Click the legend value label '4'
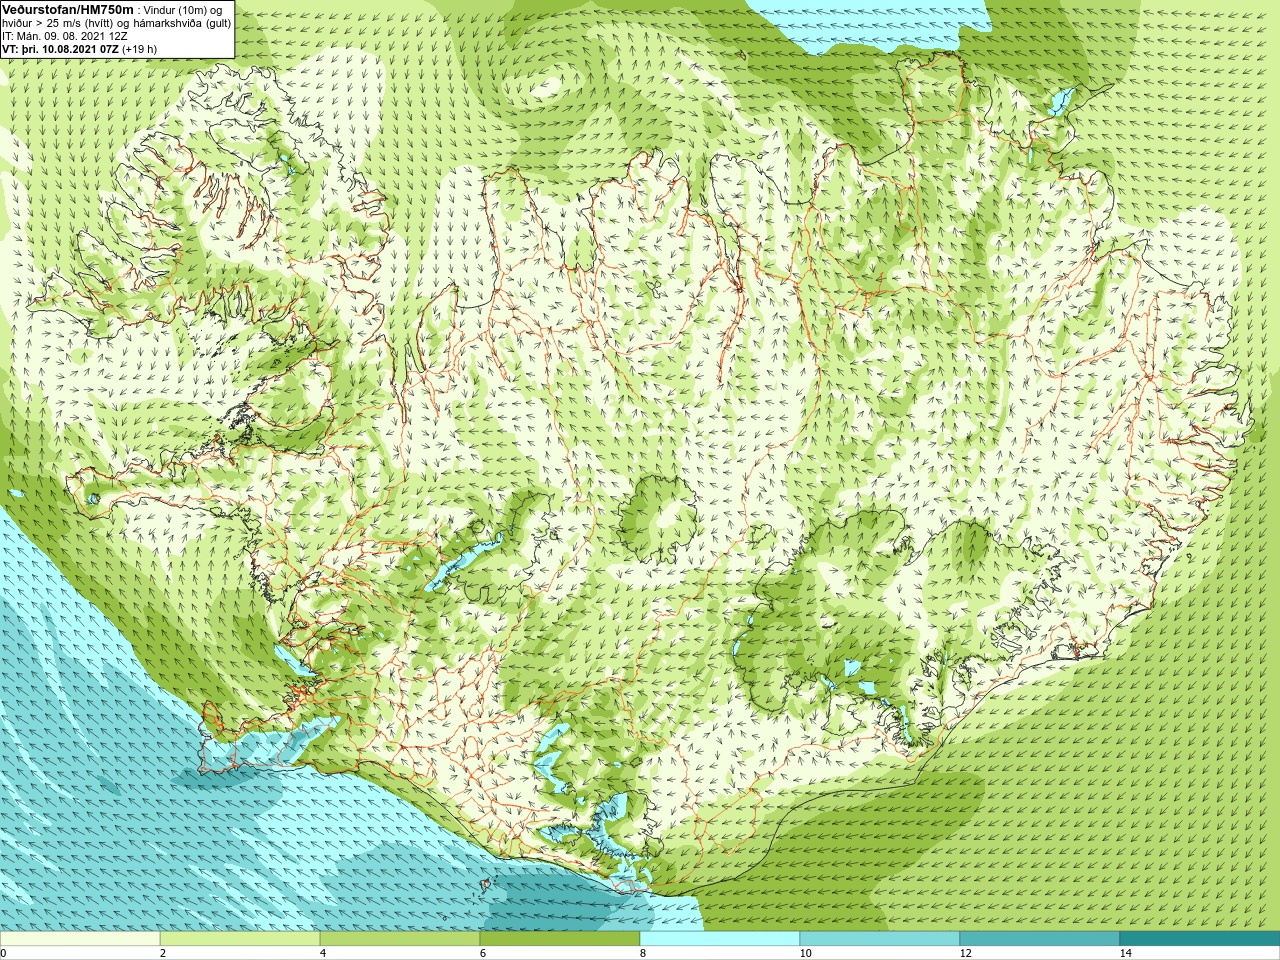 pos(323,953)
